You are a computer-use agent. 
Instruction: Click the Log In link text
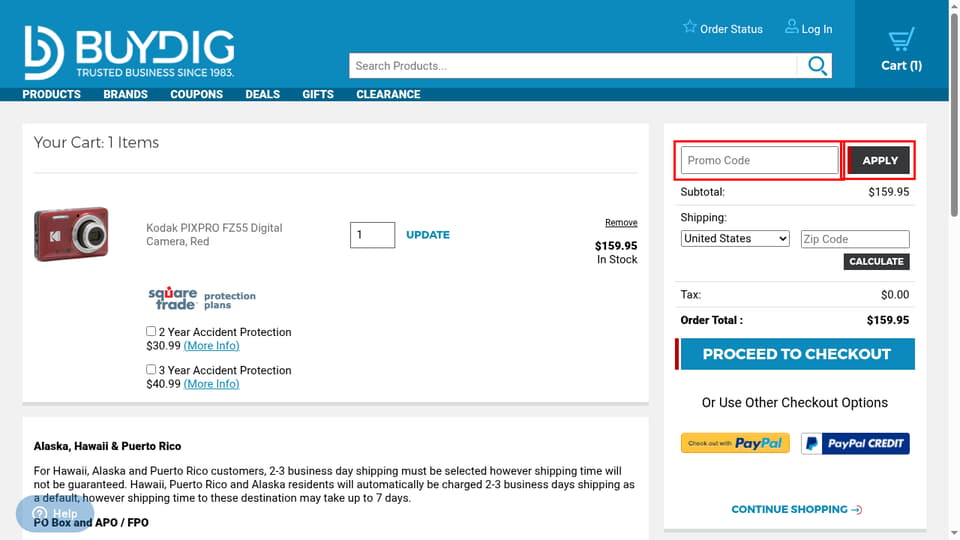tap(817, 29)
